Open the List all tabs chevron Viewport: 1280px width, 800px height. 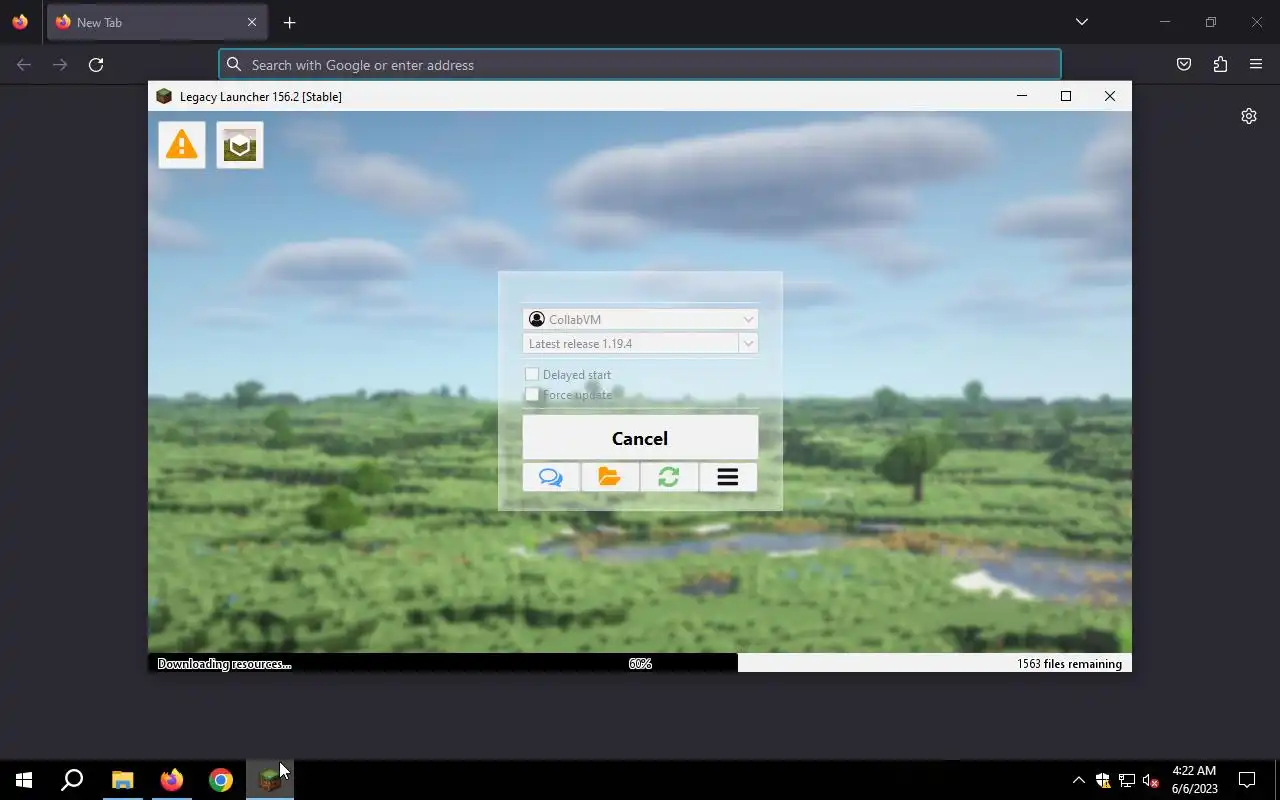pyautogui.click(x=1081, y=22)
